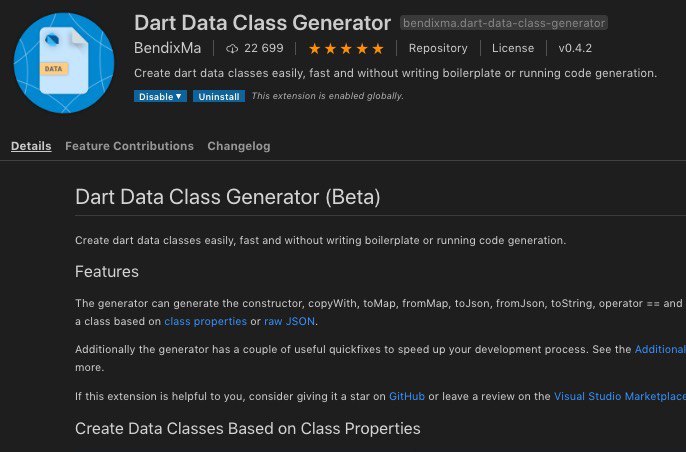Image resolution: width=686 pixels, height=452 pixels.
Task: Uninstall the extension
Action: [219, 96]
